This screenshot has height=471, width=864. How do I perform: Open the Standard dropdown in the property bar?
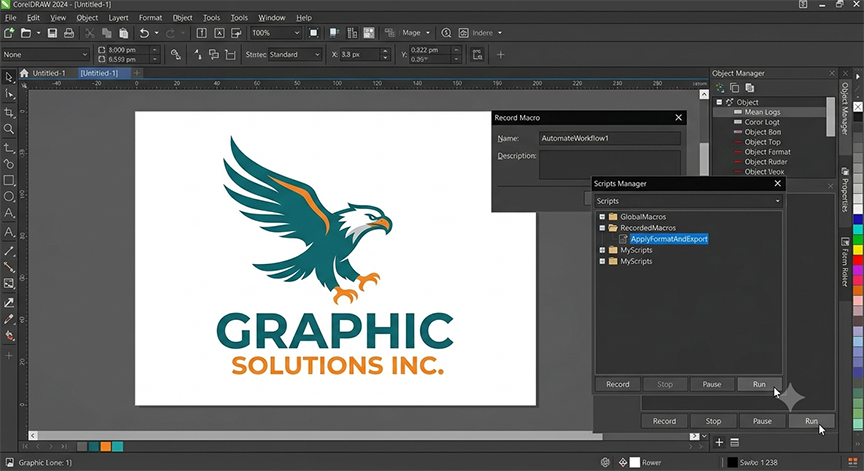[295, 55]
